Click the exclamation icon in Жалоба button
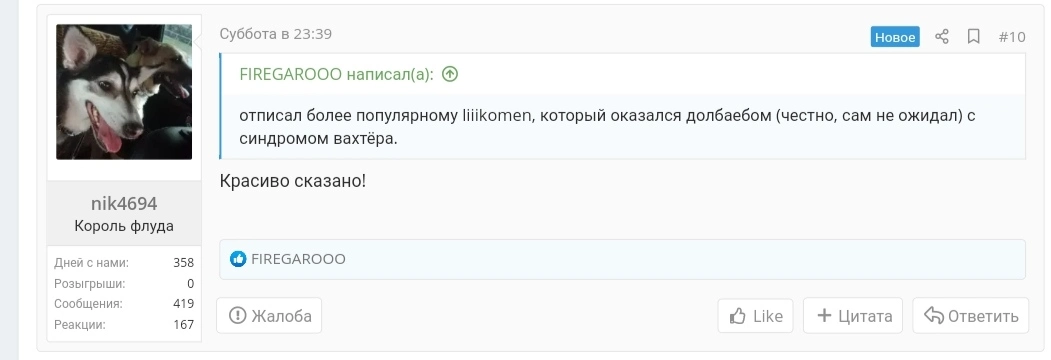Screen dimensions: 1051x360 click(237, 315)
